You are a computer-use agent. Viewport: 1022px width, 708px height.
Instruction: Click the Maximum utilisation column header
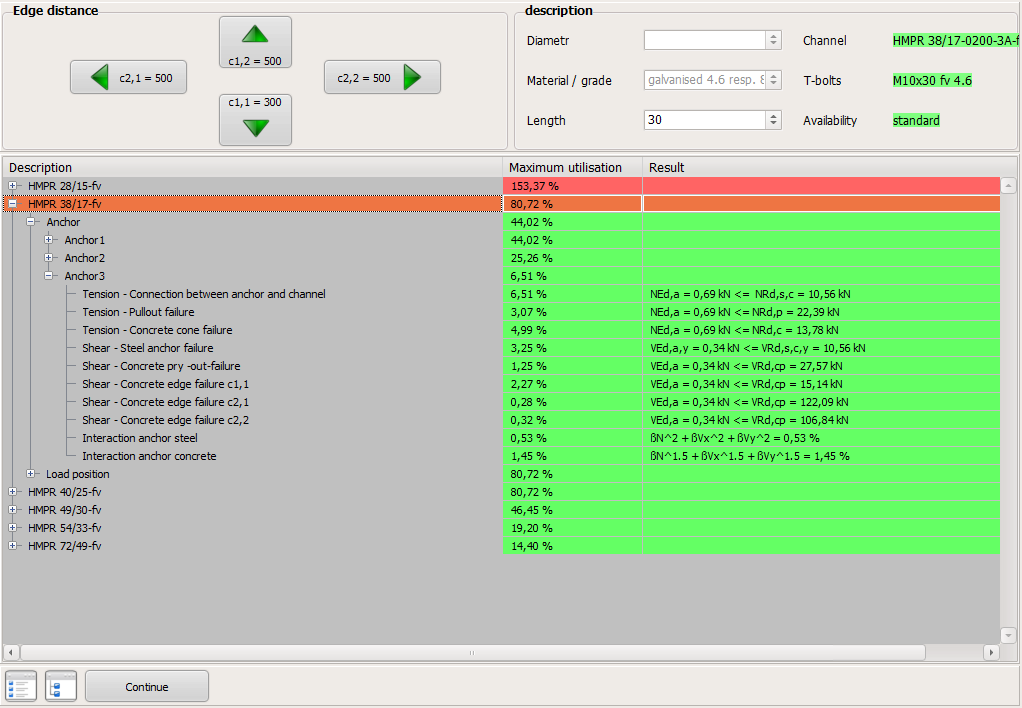[x=572, y=168]
